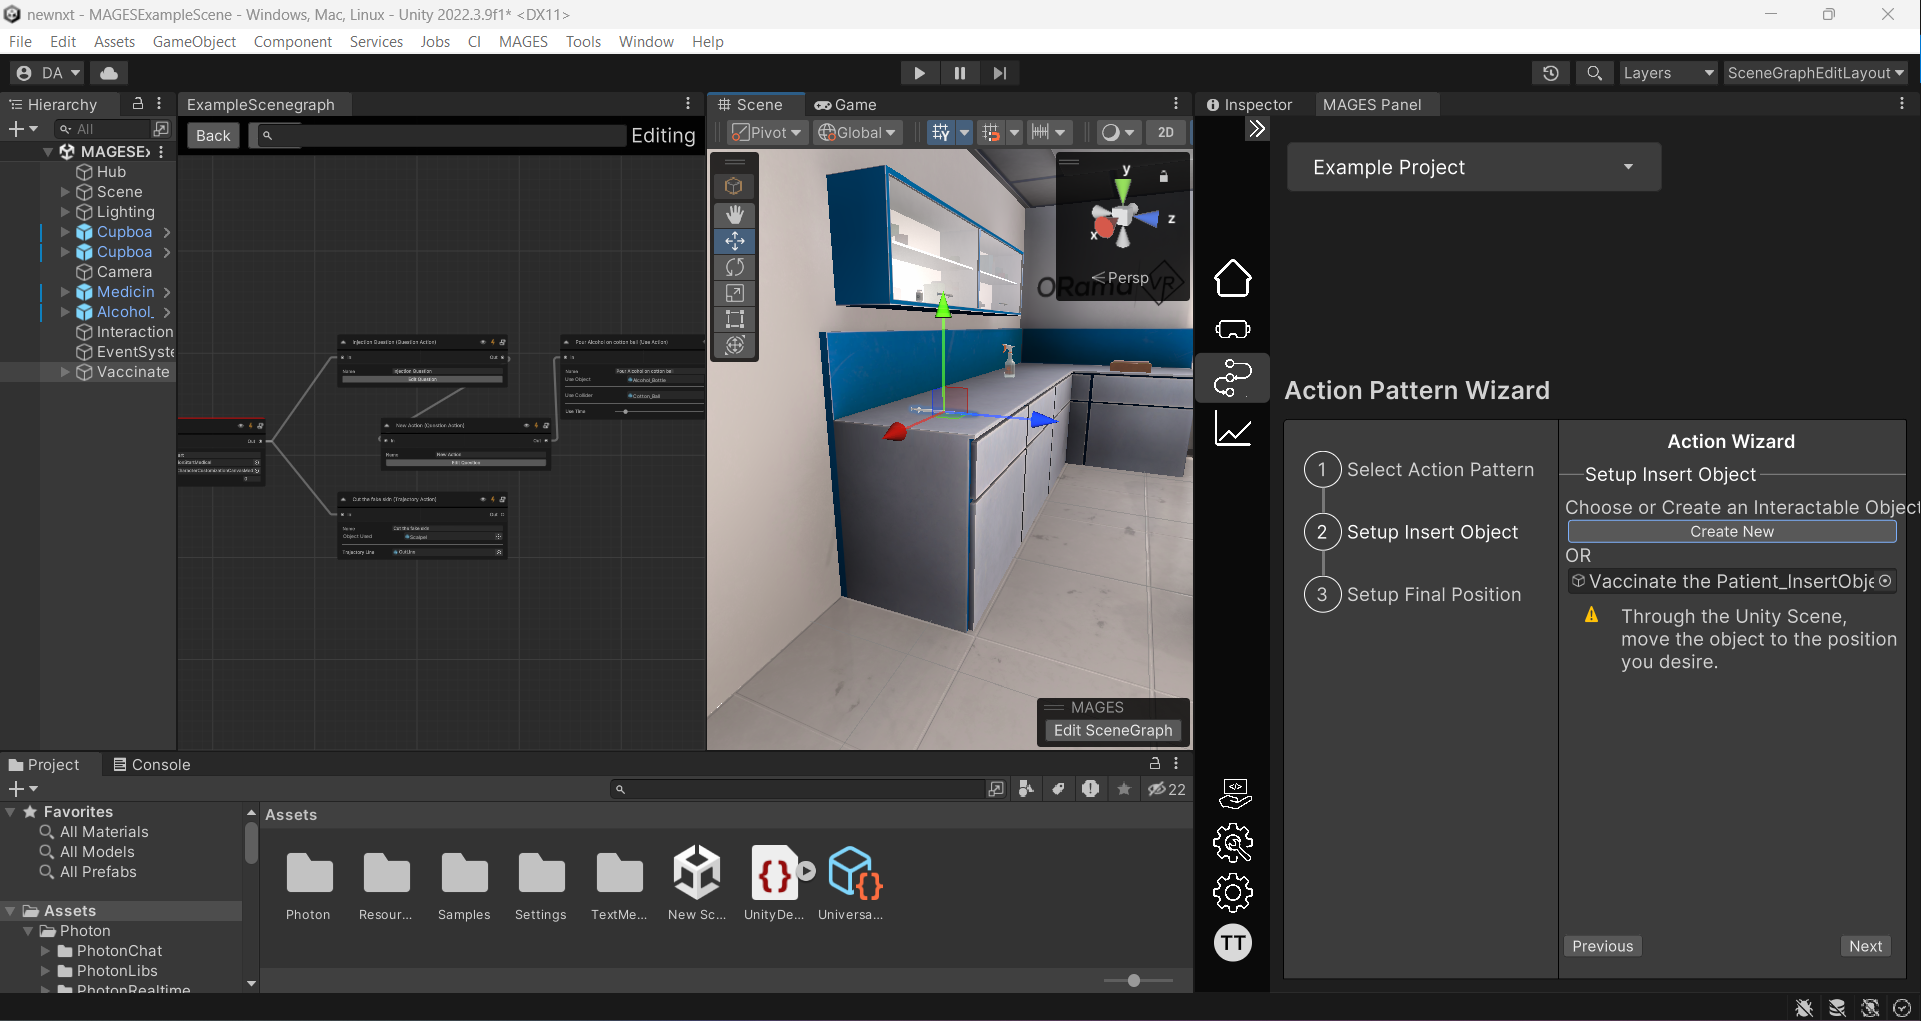Select the Transform tool in Scene toolbar
Image resolution: width=1921 pixels, height=1021 pixels.
(735, 345)
